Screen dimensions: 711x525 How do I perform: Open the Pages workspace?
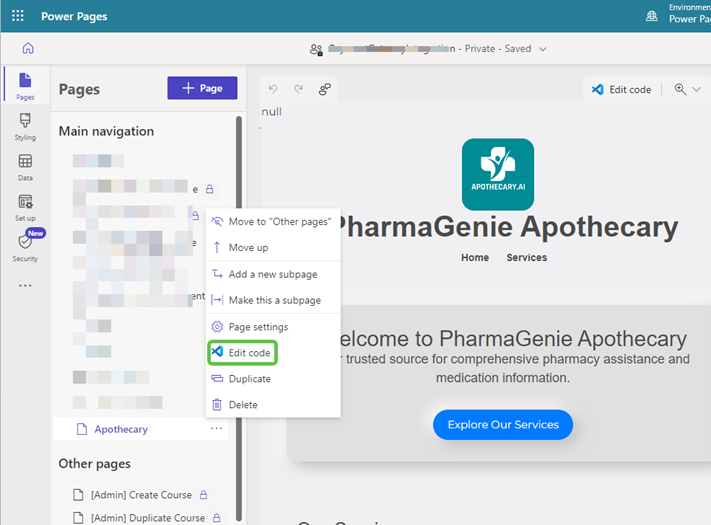tap(25, 86)
